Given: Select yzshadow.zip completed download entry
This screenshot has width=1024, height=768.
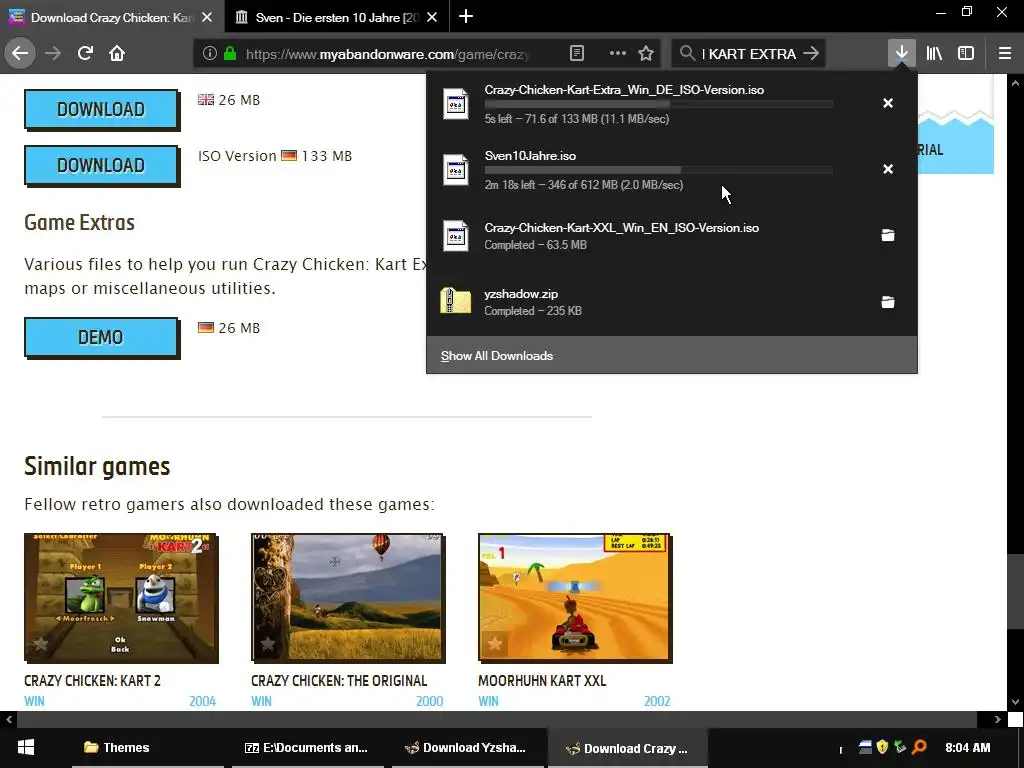Looking at the screenshot, I should (x=671, y=302).
